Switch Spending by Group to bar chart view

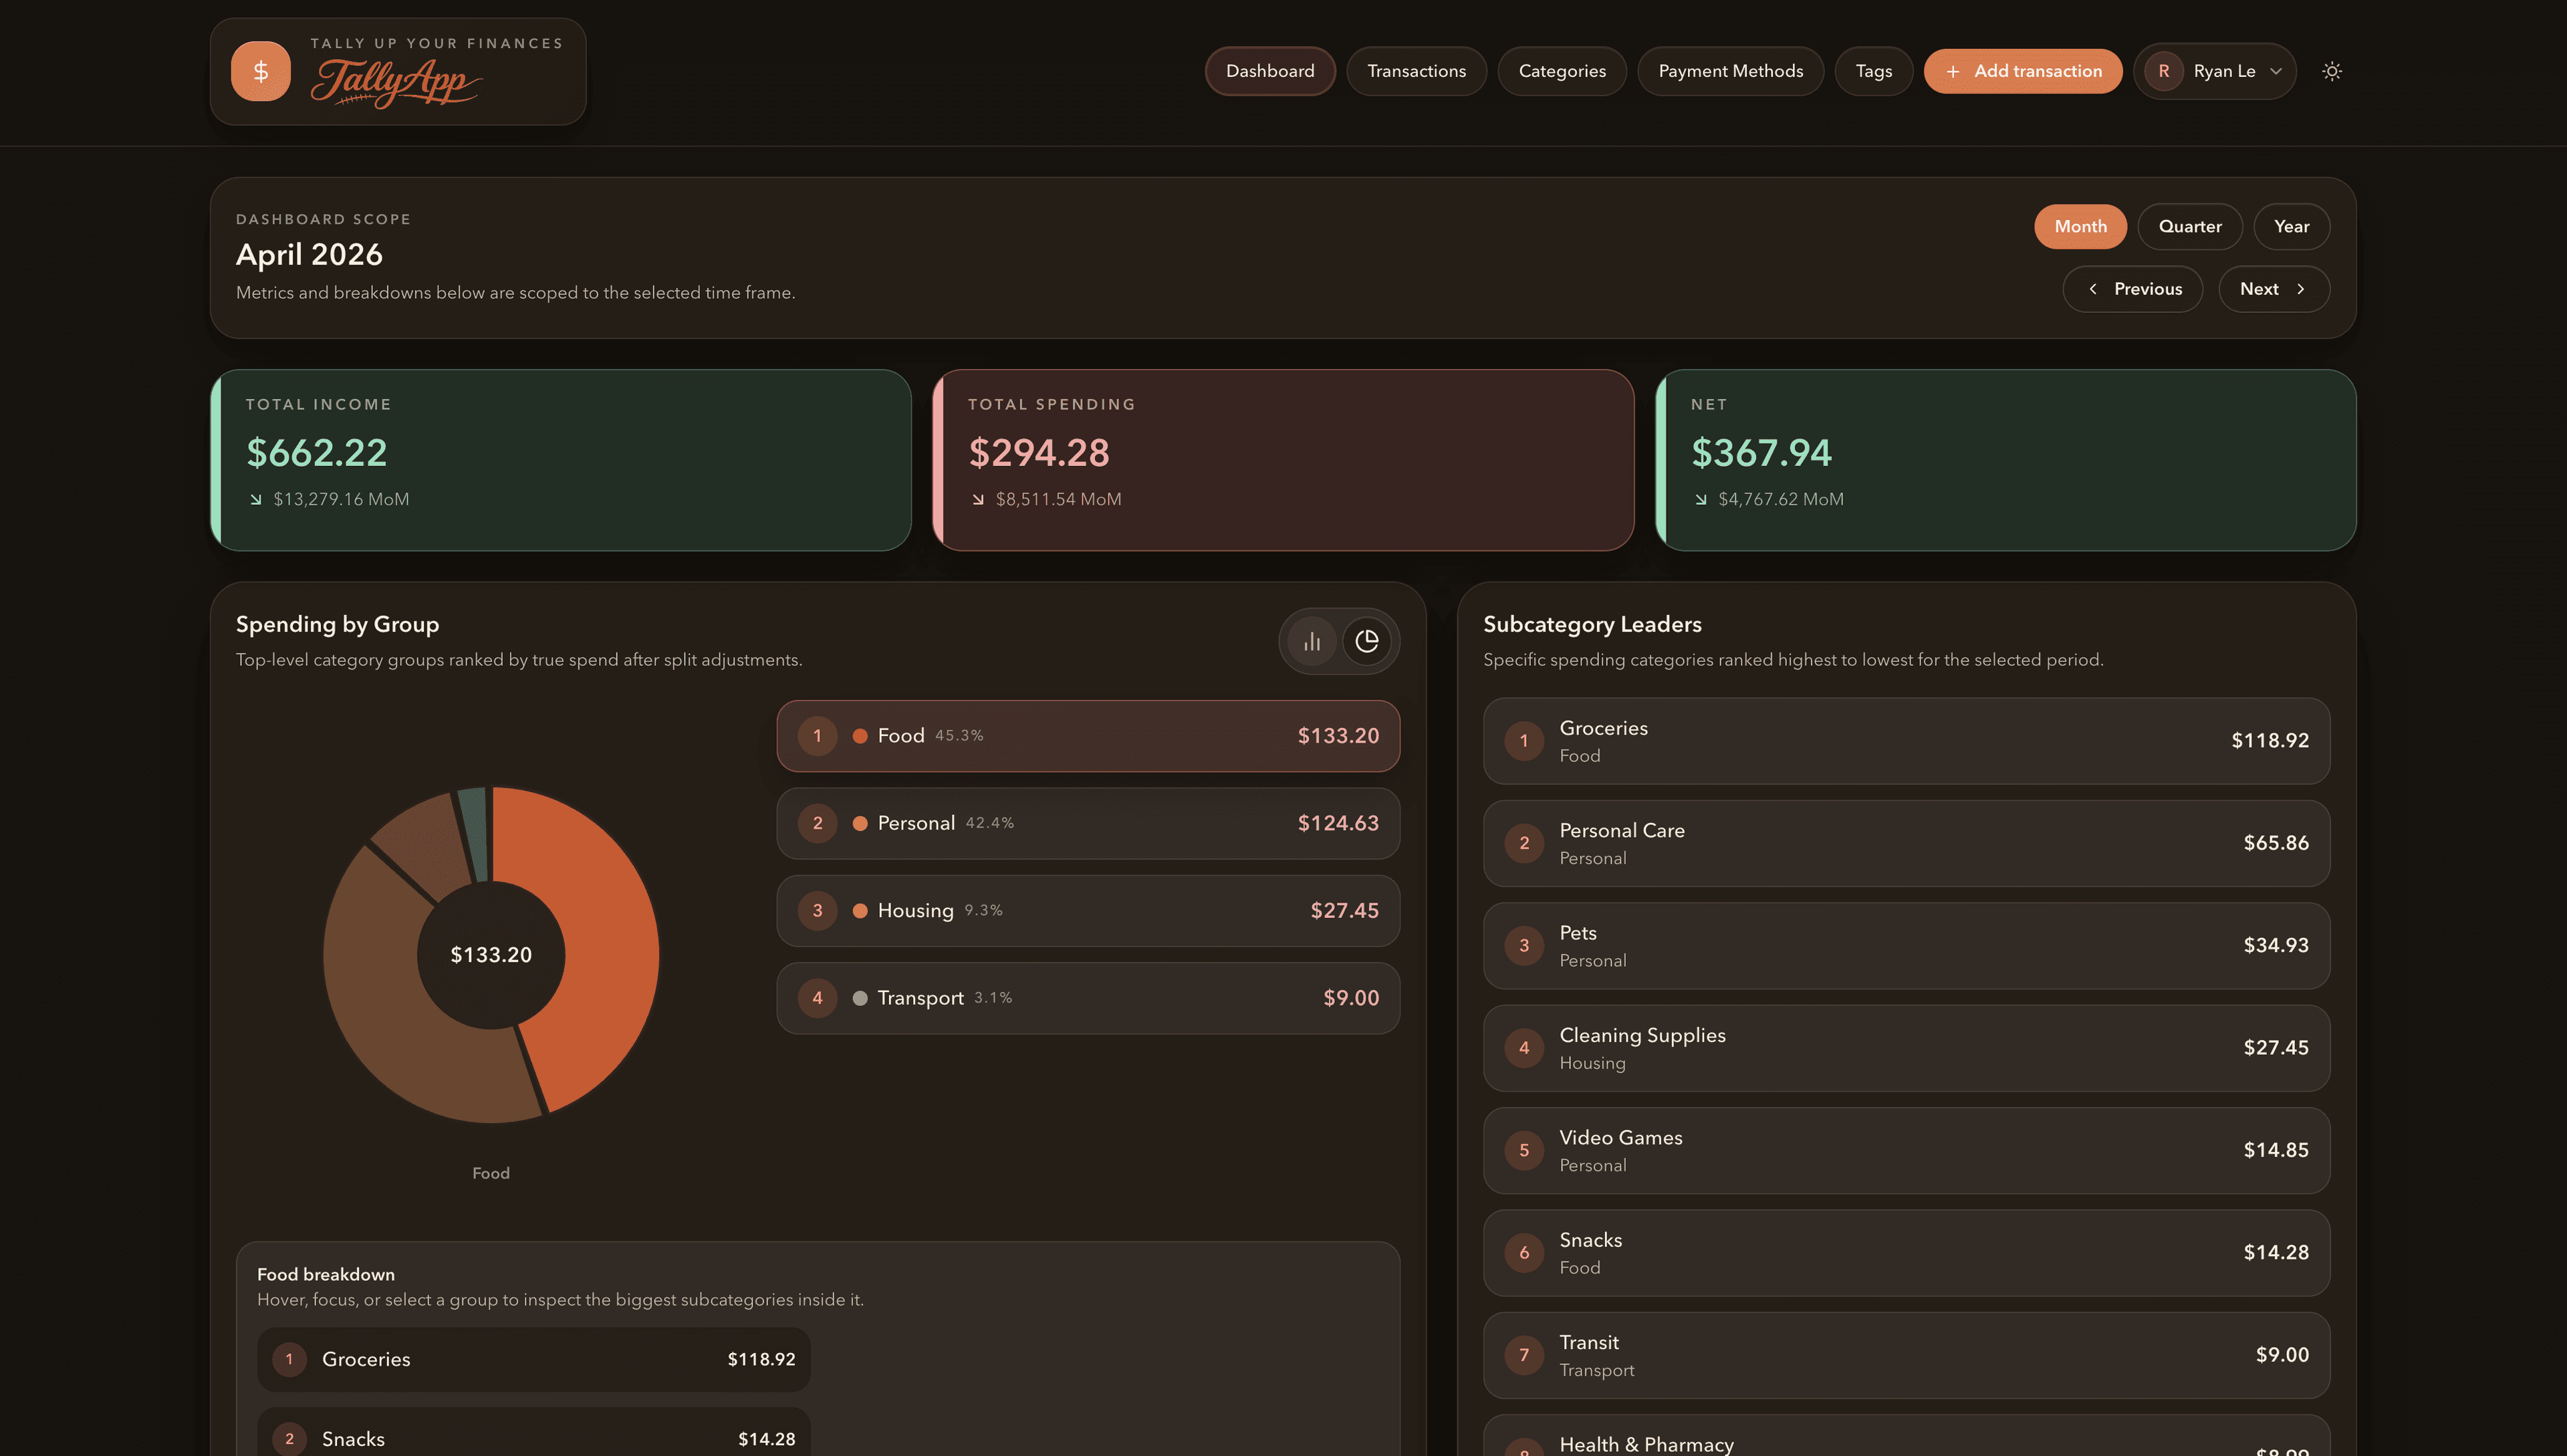pos(1311,641)
